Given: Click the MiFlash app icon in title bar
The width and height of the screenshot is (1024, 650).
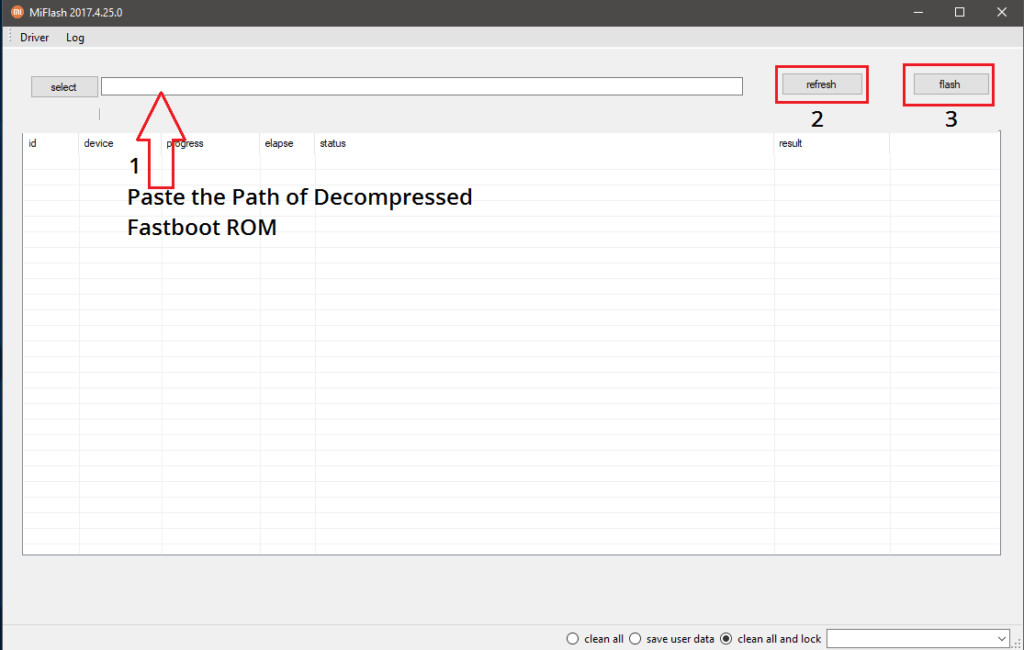Looking at the screenshot, I should [17, 12].
